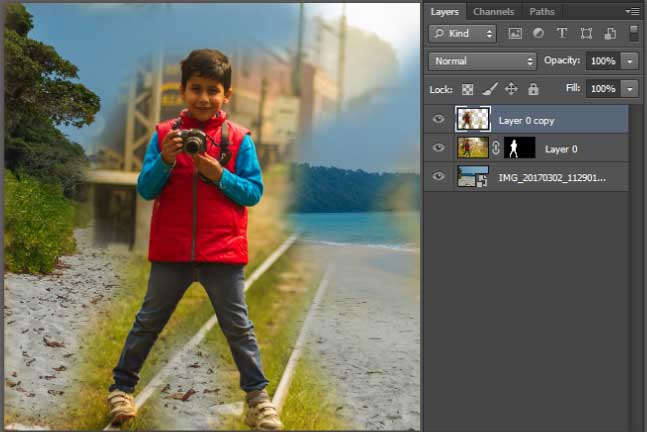Select the Layer 0 copy thumbnail

473,119
